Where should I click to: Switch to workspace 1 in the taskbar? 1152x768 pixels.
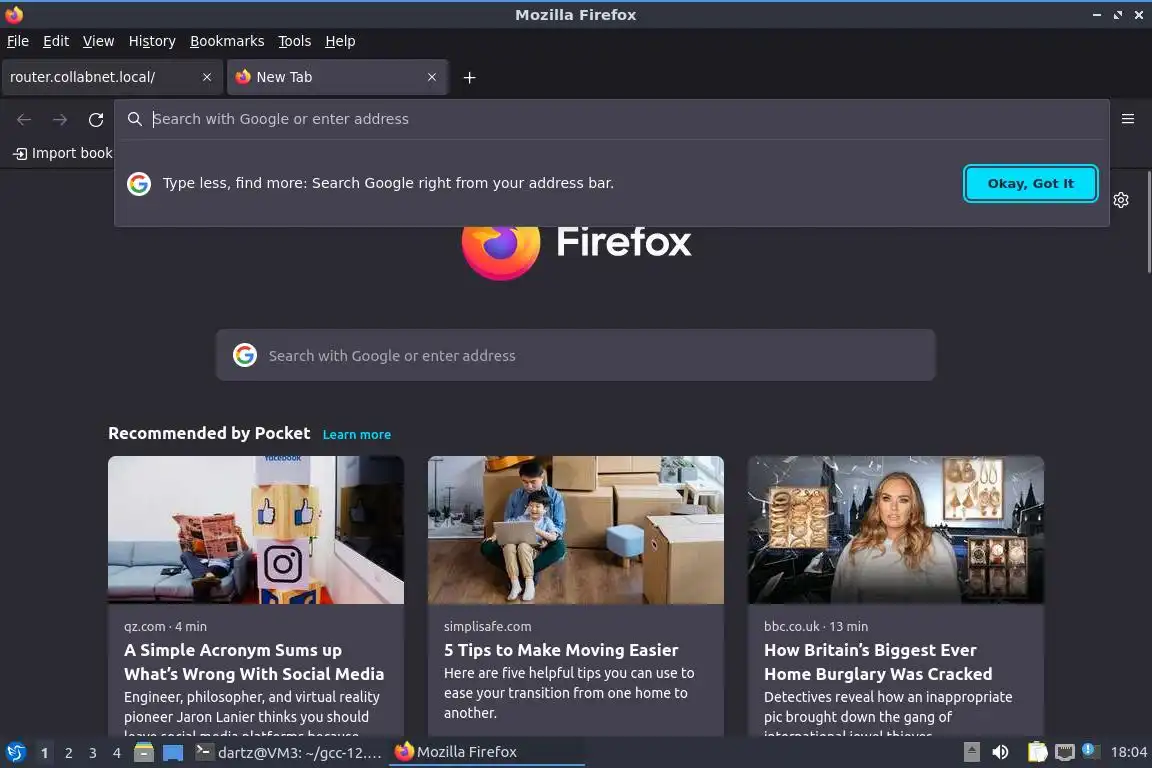pos(44,753)
